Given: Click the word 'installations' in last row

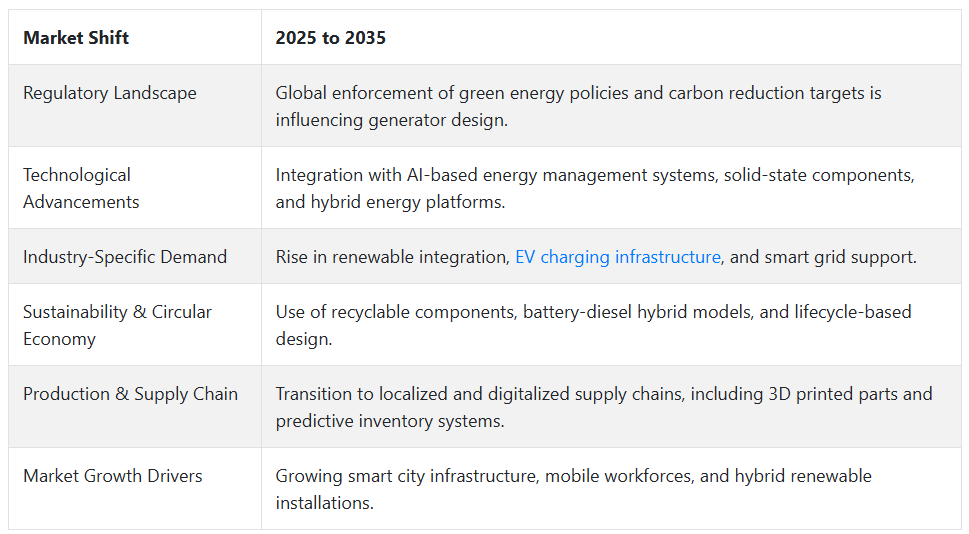Looking at the screenshot, I should coord(324,503).
